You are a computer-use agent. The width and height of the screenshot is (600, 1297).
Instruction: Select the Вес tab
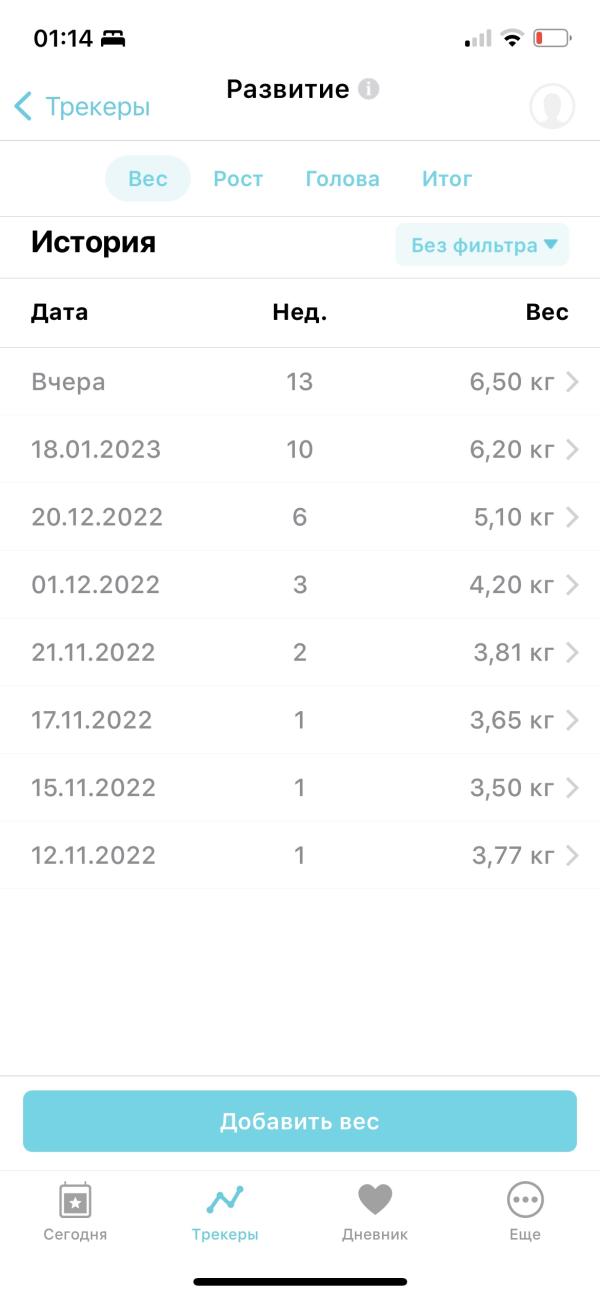[148, 179]
